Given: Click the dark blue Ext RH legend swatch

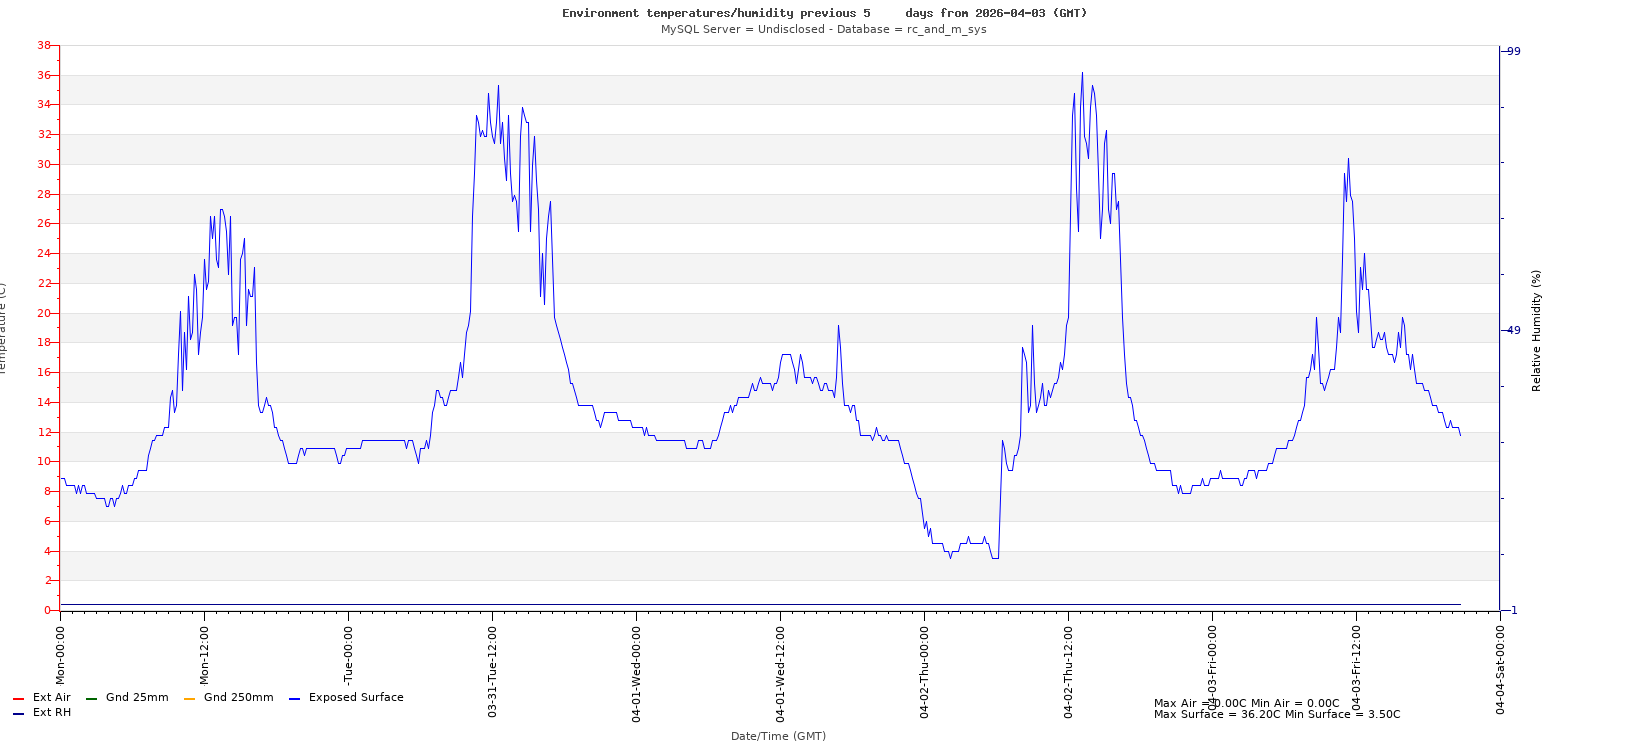Looking at the screenshot, I should tap(18, 714).
